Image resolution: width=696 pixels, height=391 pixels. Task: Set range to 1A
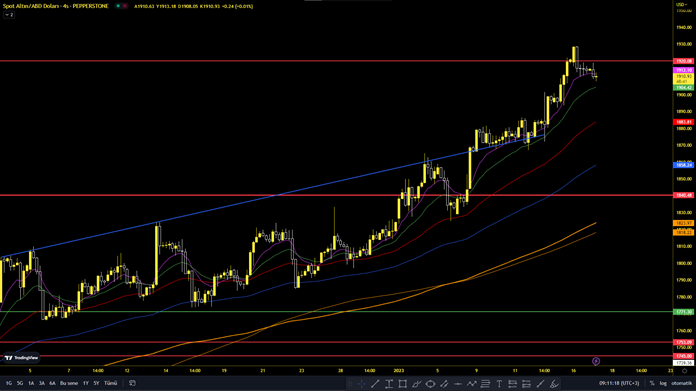coord(31,383)
